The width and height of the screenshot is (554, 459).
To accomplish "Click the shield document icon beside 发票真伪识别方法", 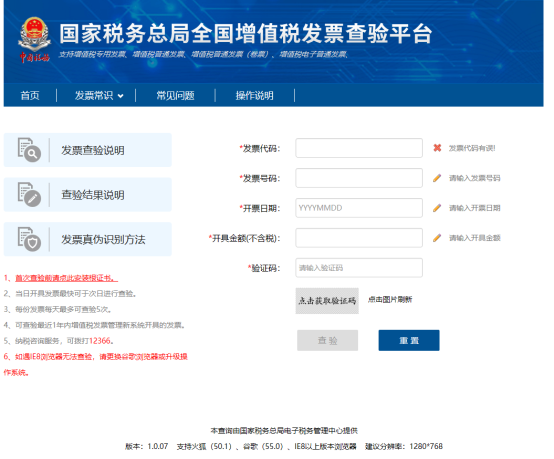I will coord(29,239).
